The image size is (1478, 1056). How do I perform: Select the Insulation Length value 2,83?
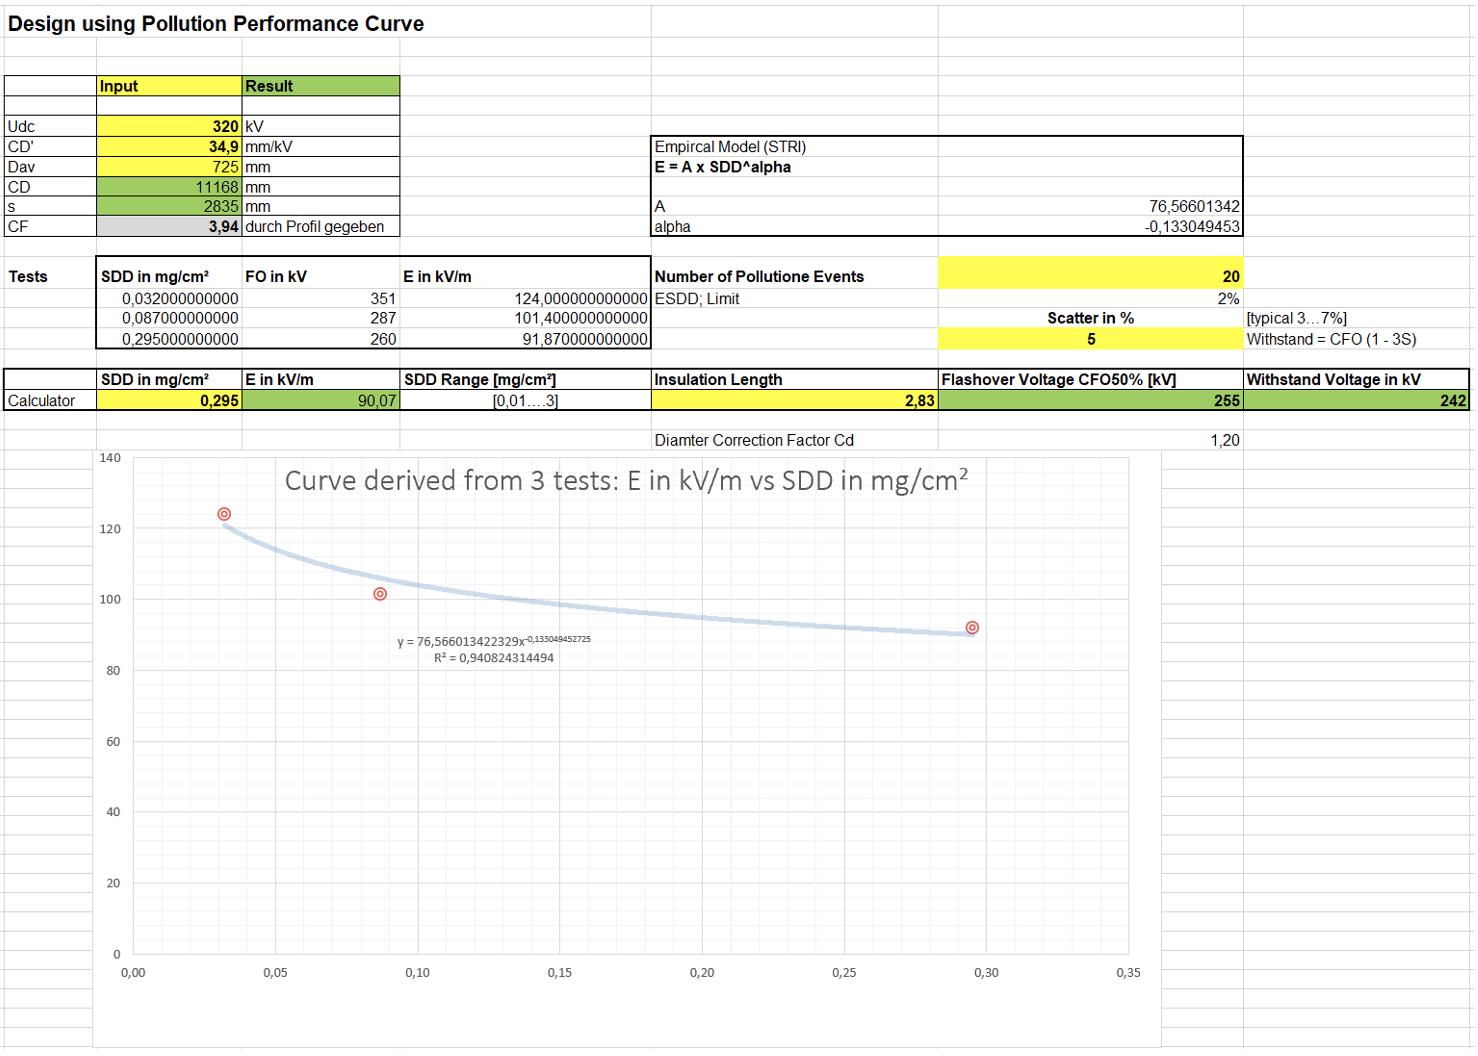(x=794, y=400)
